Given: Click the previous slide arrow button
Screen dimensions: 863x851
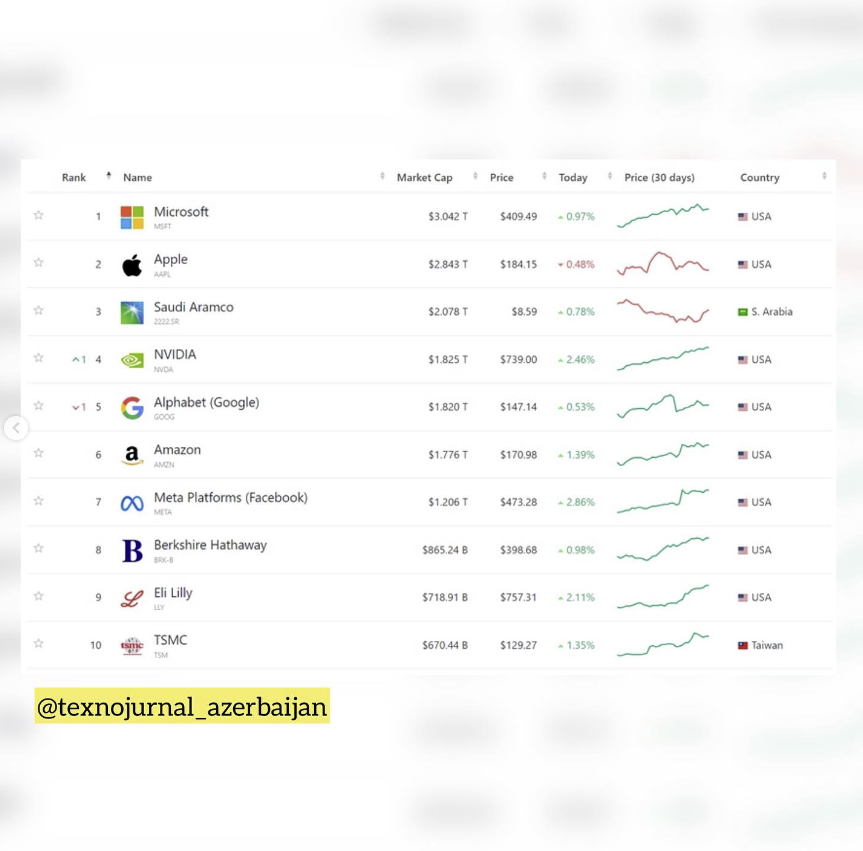Looking at the screenshot, I should (x=15, y=428).
